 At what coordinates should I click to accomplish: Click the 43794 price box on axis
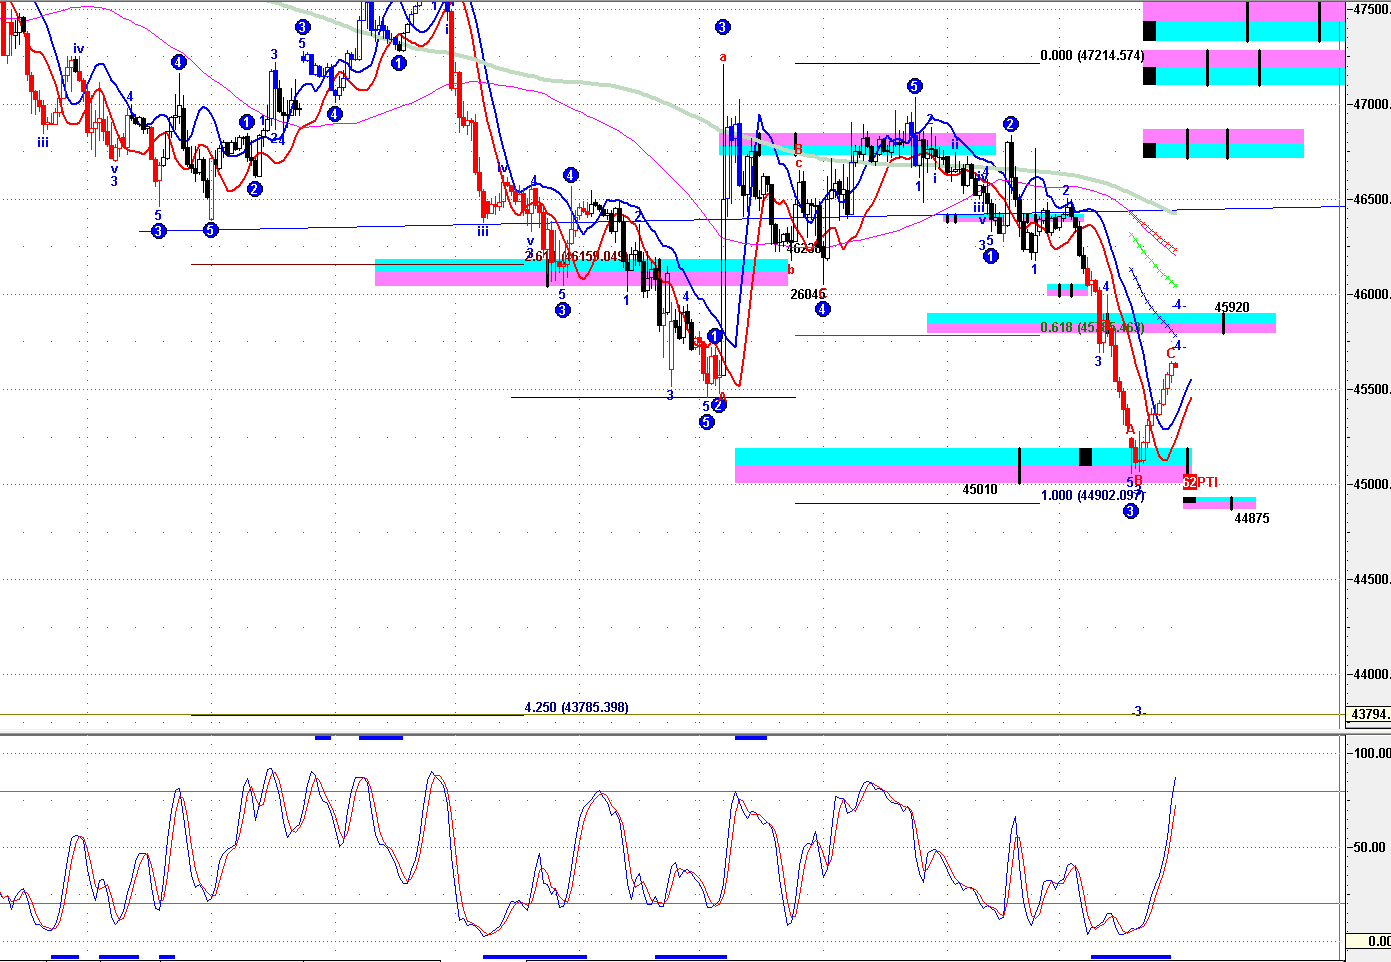(x=1368, y=714)
